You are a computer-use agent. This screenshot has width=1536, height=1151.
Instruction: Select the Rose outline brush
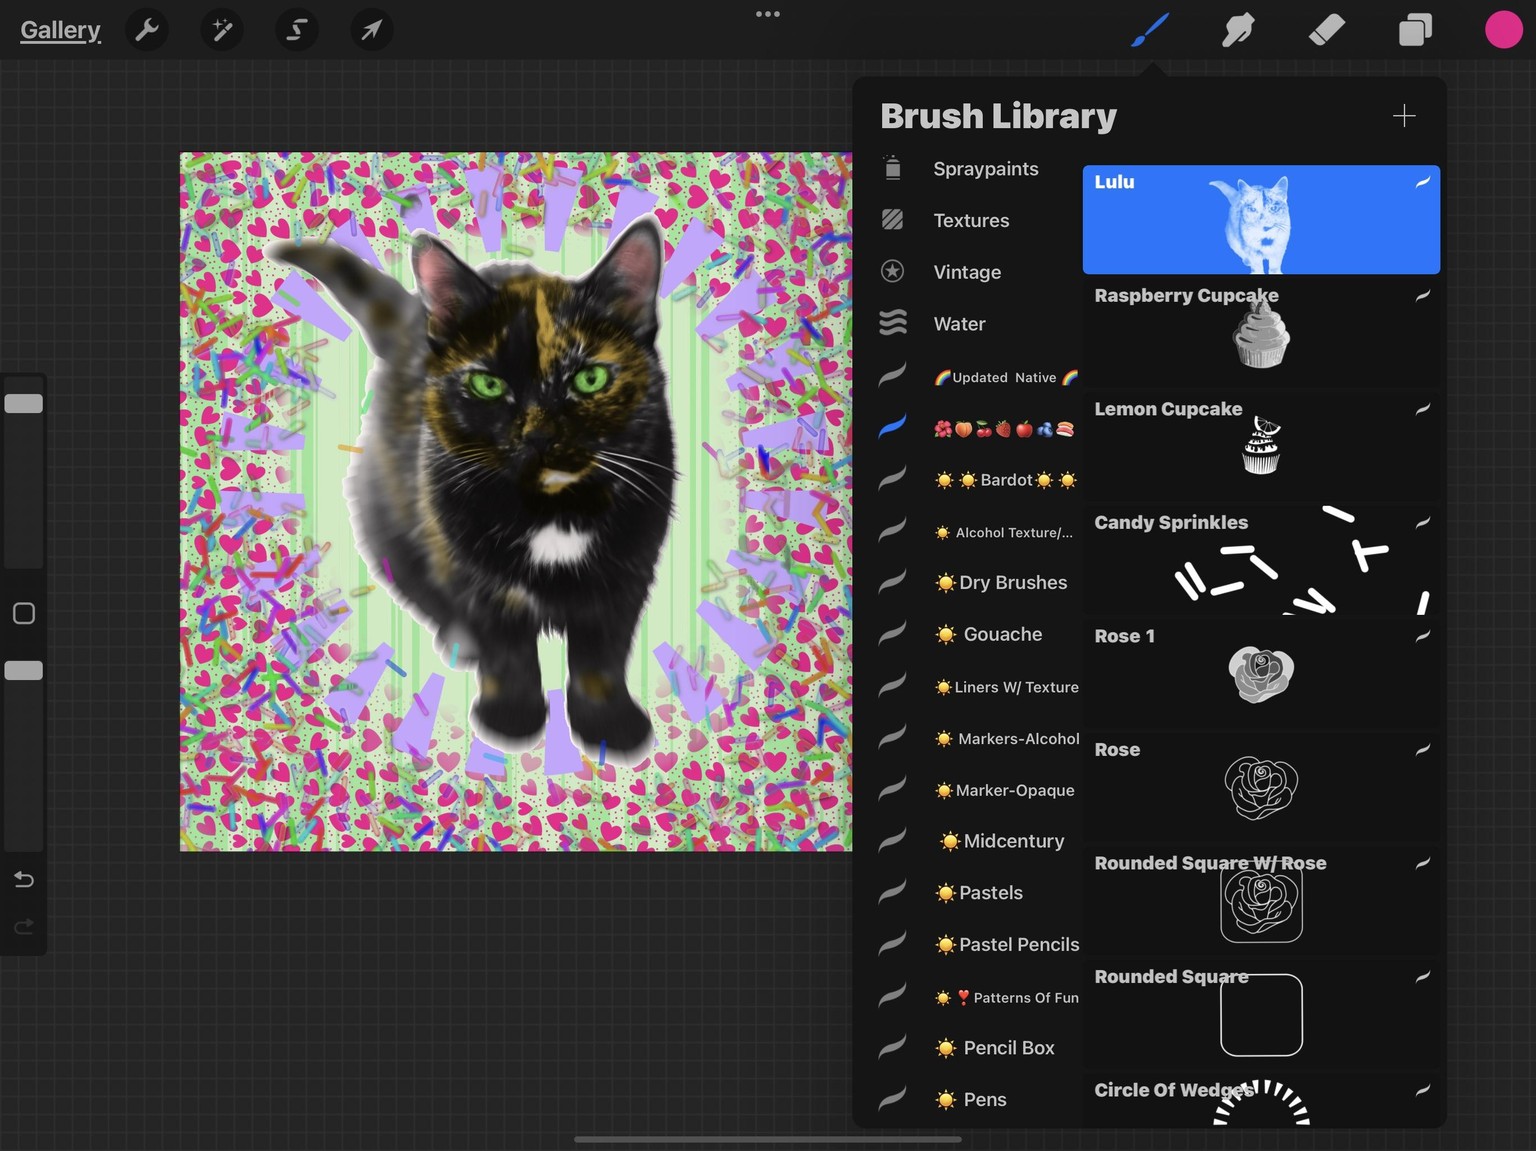point(1261,788)
